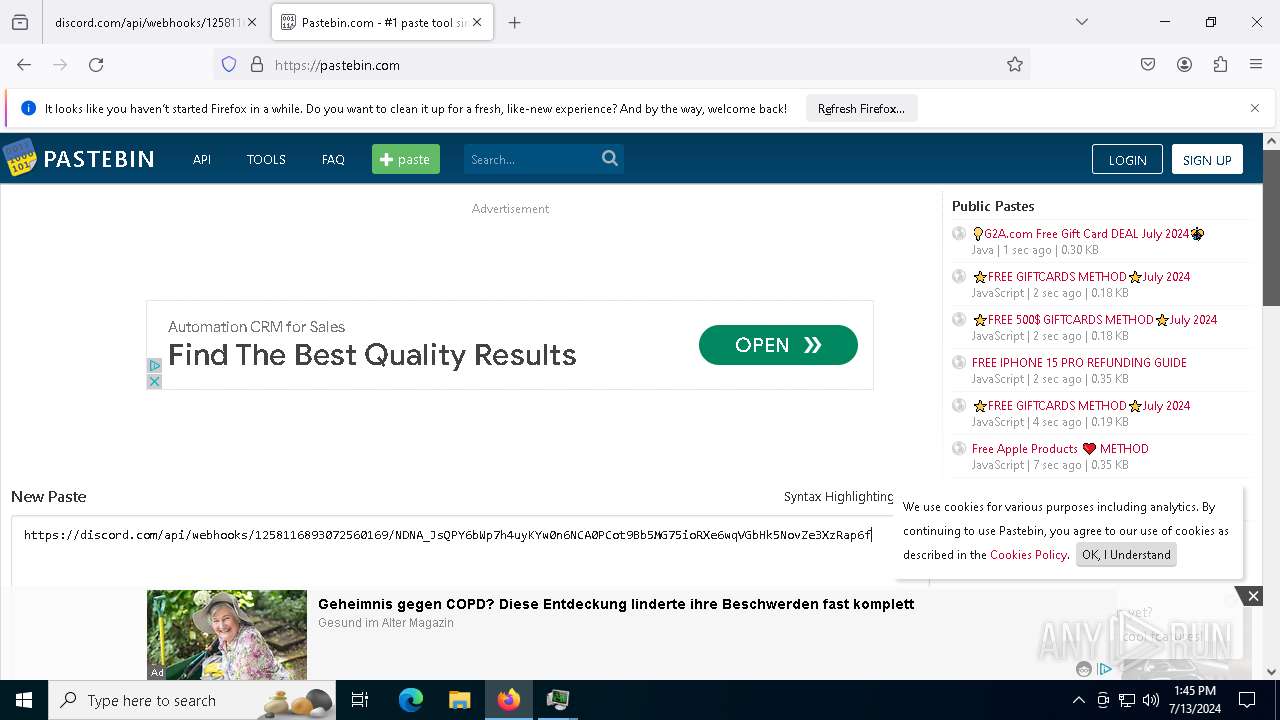The width and height of the screenshot is (1280, 720).
Task: Open the Cookies Policy link
Action: click(1029, 555)
